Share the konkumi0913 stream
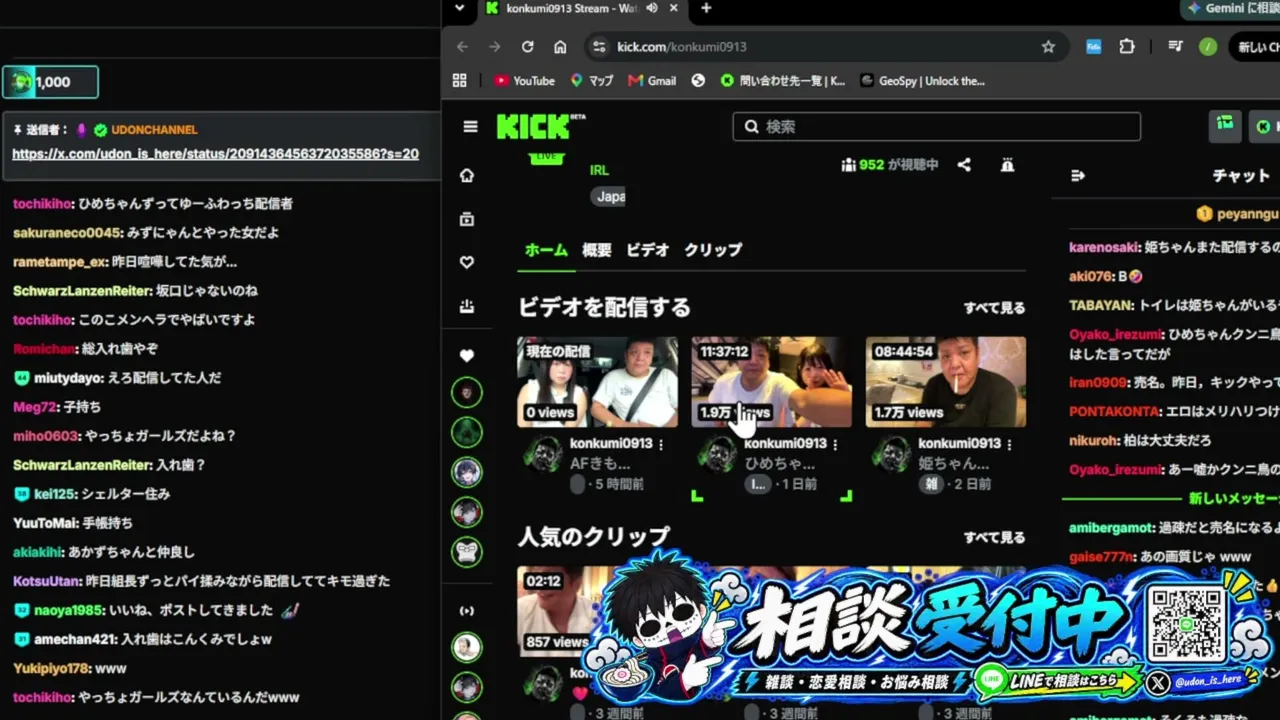This screenshot has width=1280, height=720. [964, 165]
